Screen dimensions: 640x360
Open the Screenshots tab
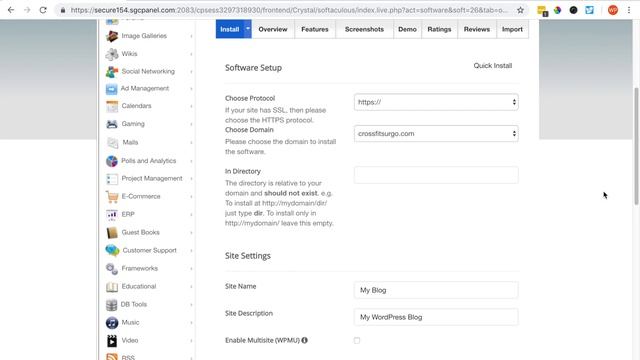point(364,29)
